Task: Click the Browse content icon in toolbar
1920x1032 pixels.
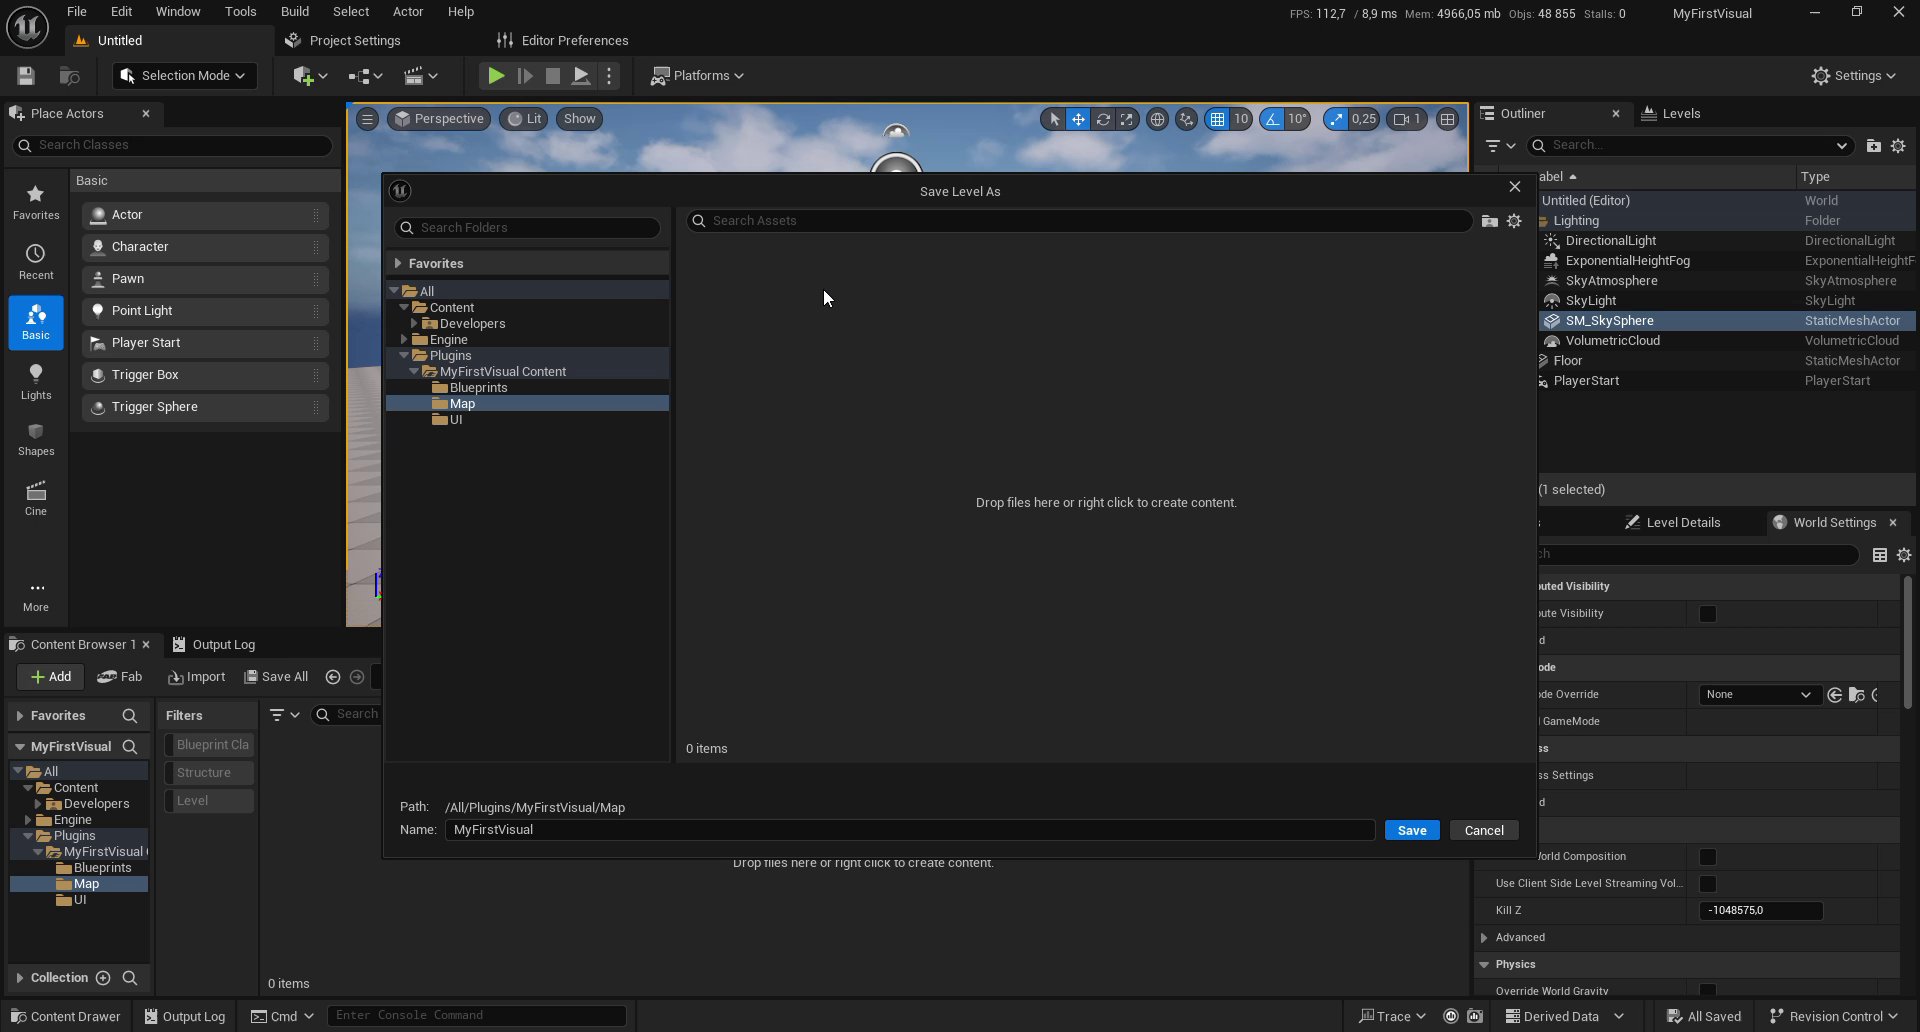Action: pyautogui.click(x=69, y=76)
